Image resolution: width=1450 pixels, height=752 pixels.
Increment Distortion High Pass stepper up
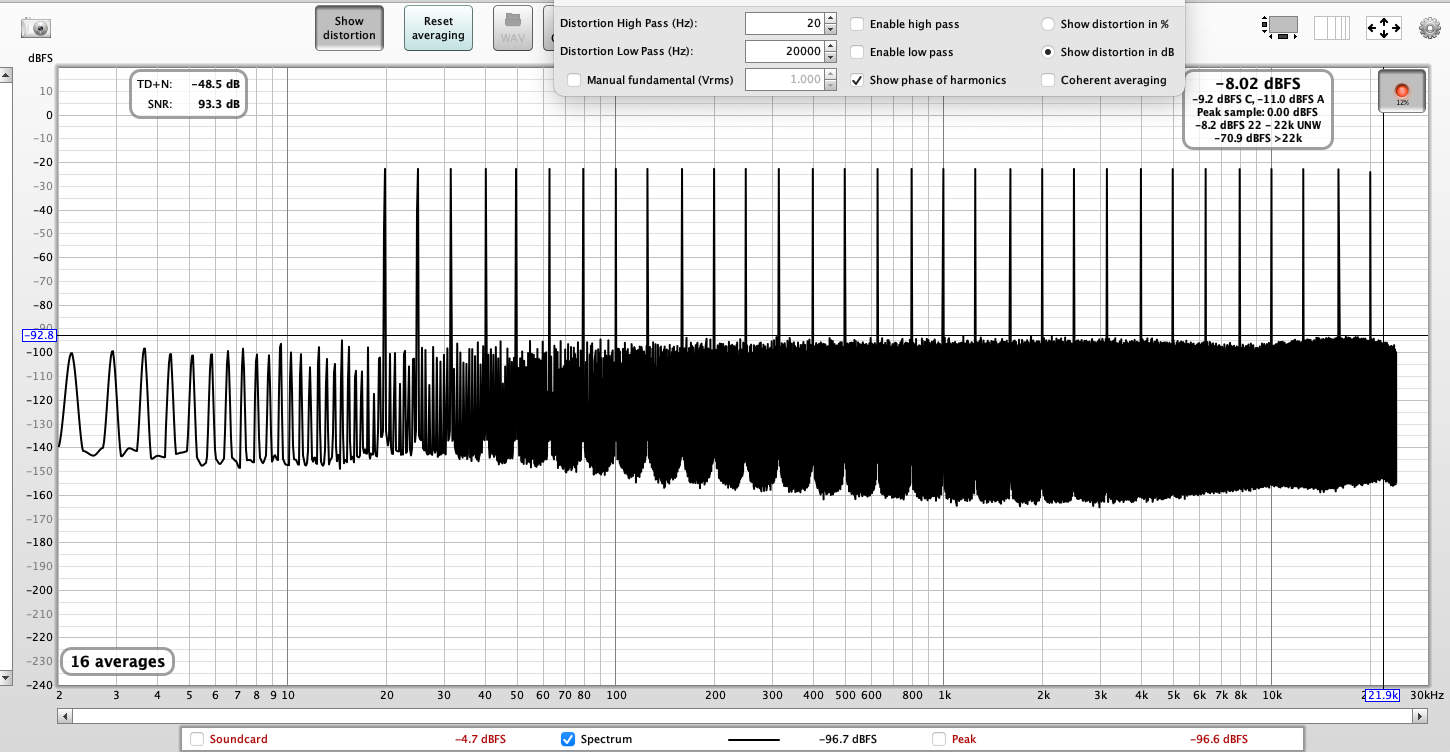[831, 18]
